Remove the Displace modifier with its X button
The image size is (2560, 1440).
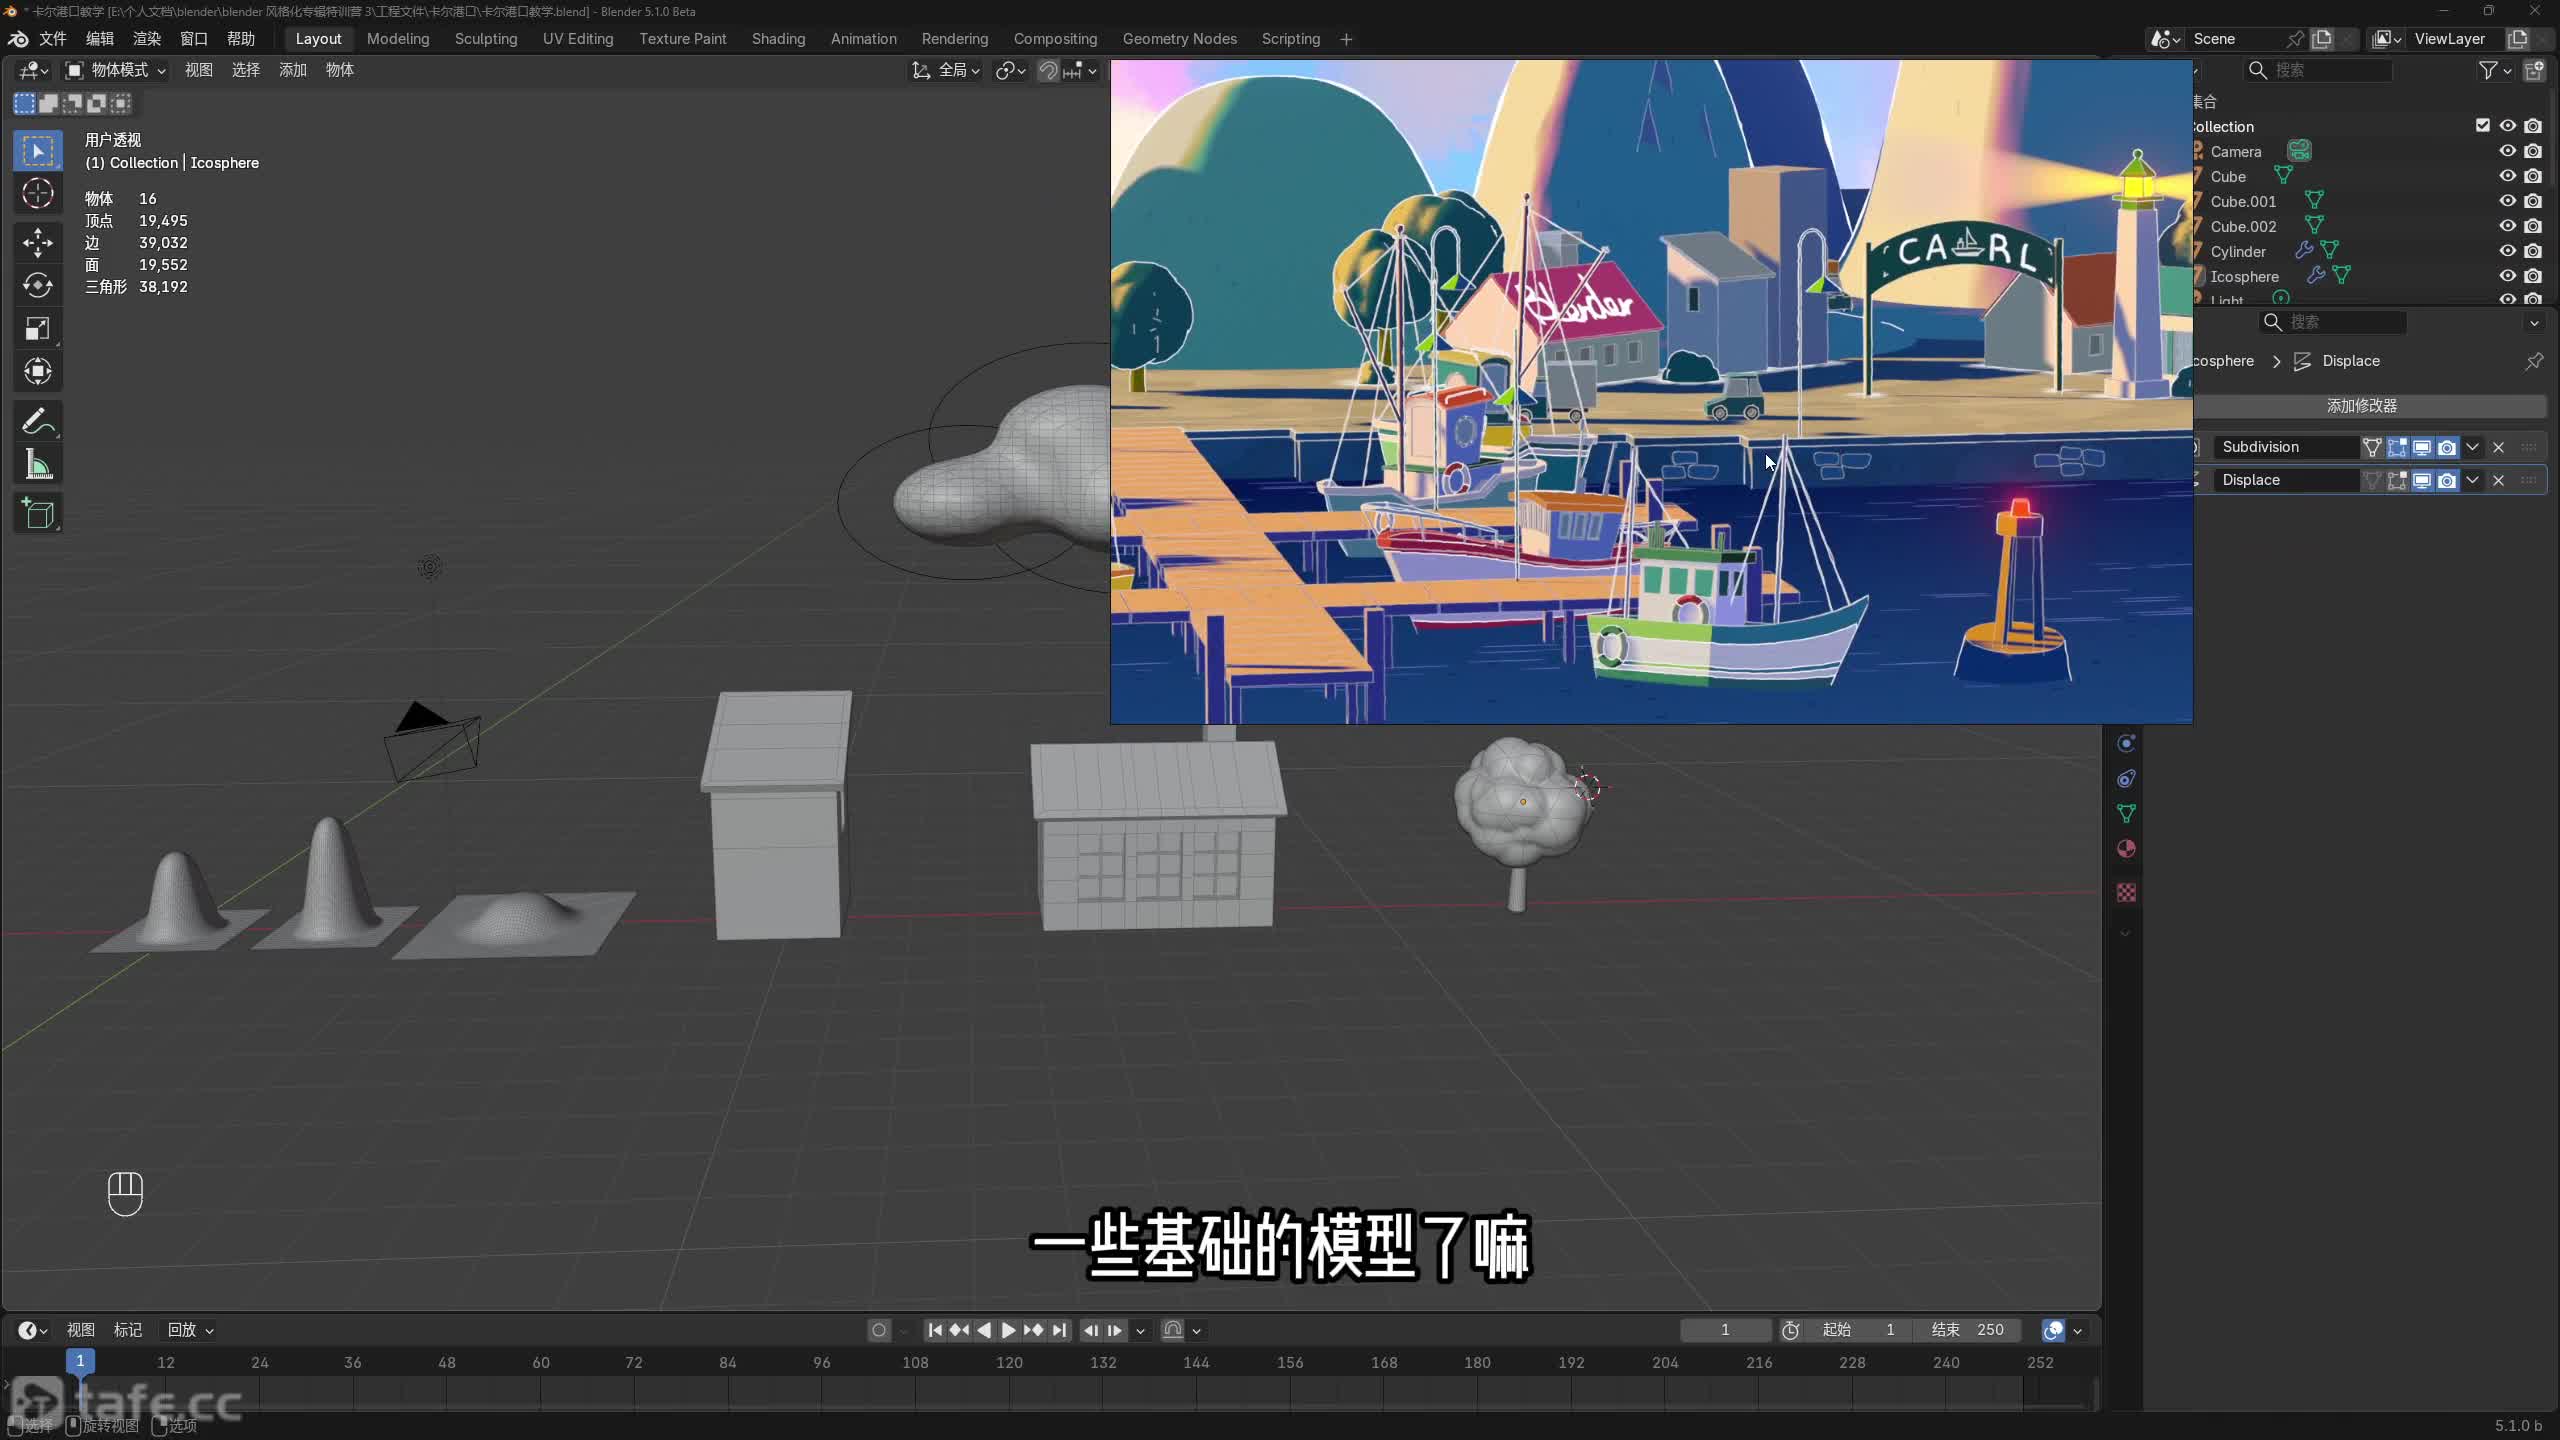(x=2498, y=480)
